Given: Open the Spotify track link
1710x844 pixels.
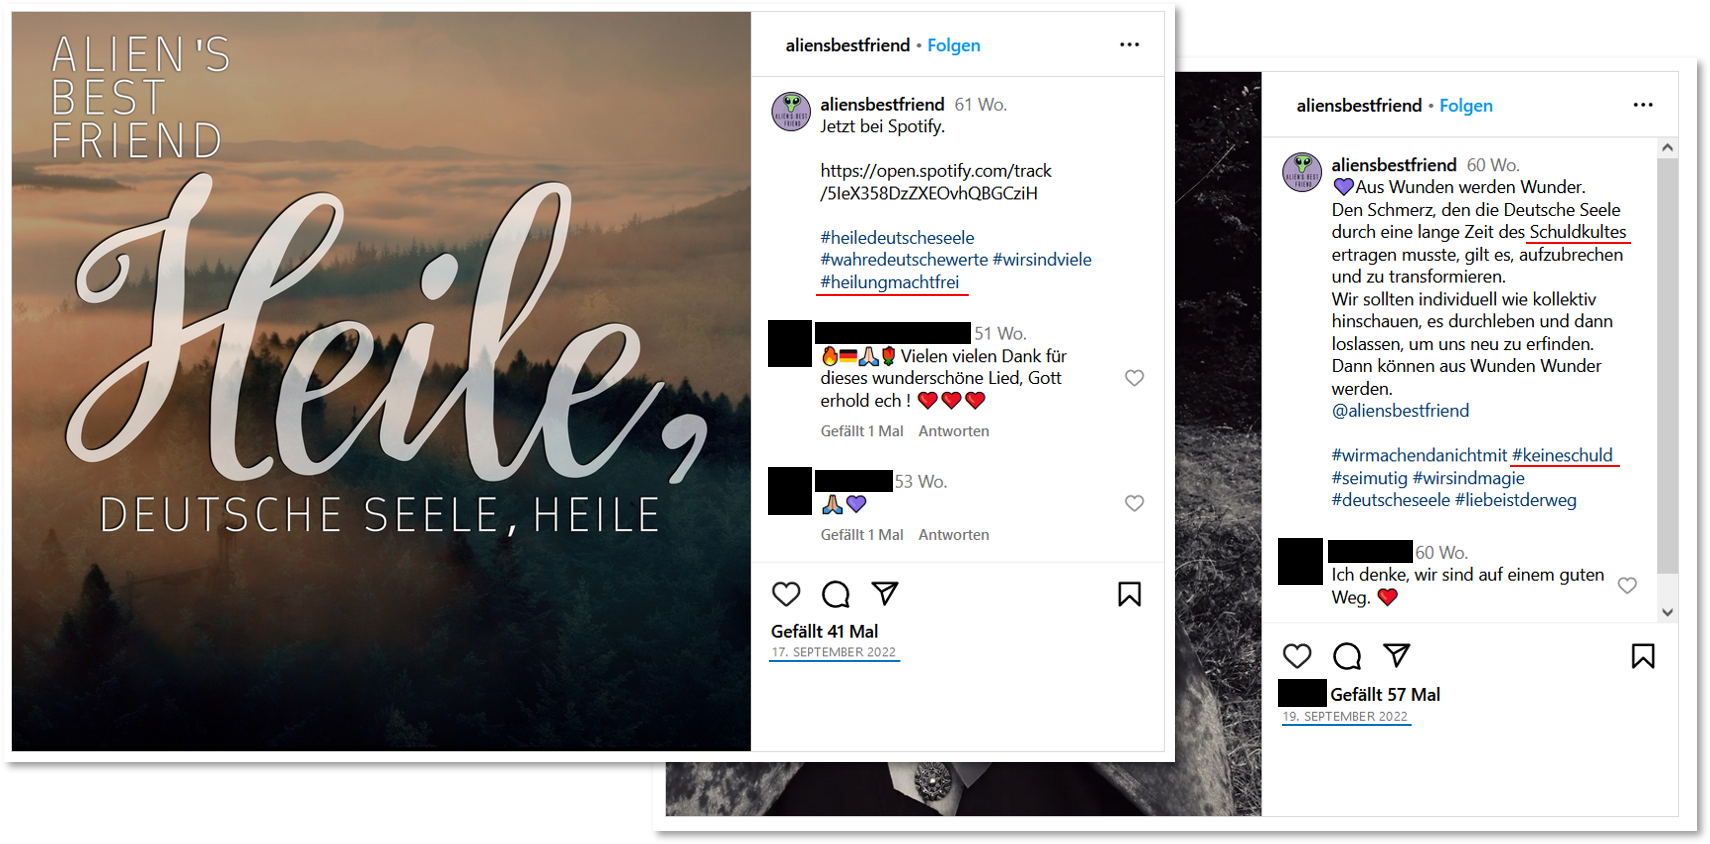Looking at the screenshot, I should coord(935,182).
